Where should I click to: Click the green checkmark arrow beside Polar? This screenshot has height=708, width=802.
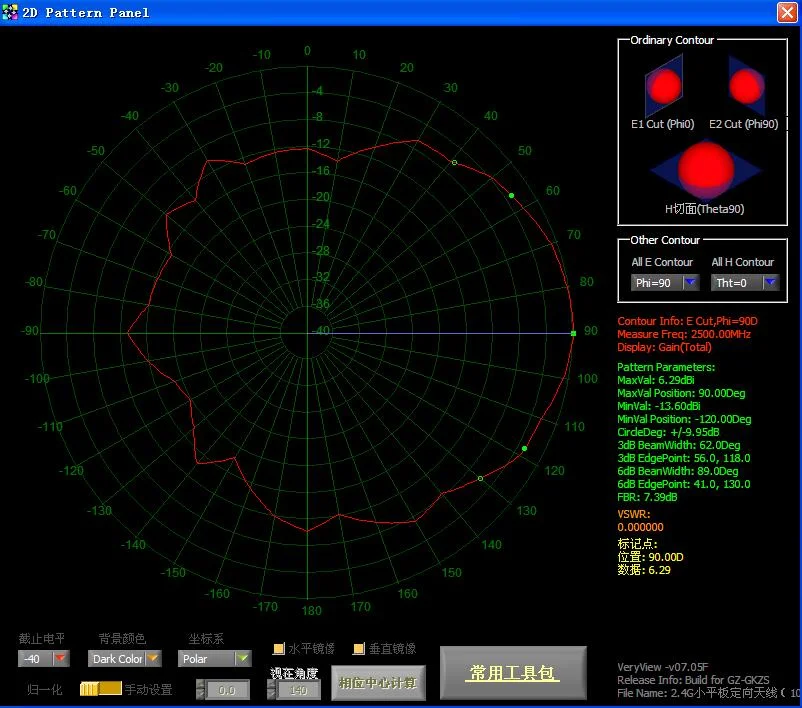click(242, 659)
